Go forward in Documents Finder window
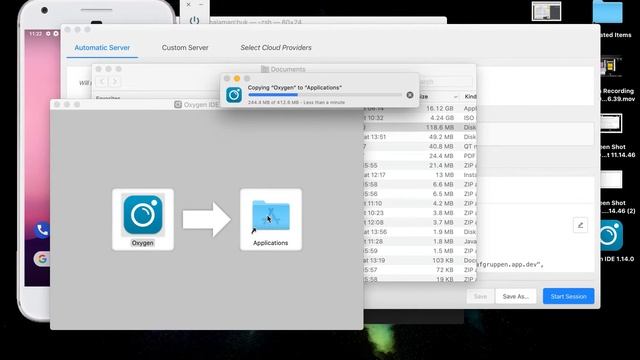Image resolution: width=640 pixels, height=360 pixels. pyautogui.click(x=115, y=82)
